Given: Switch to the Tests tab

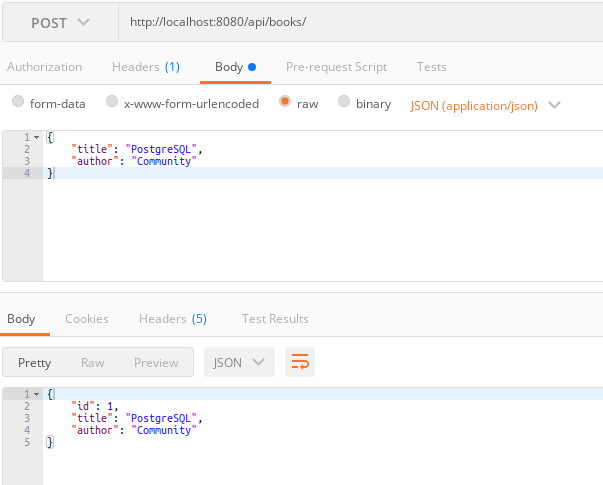Looking at the screenshot, I should click(x=432, y=67).
